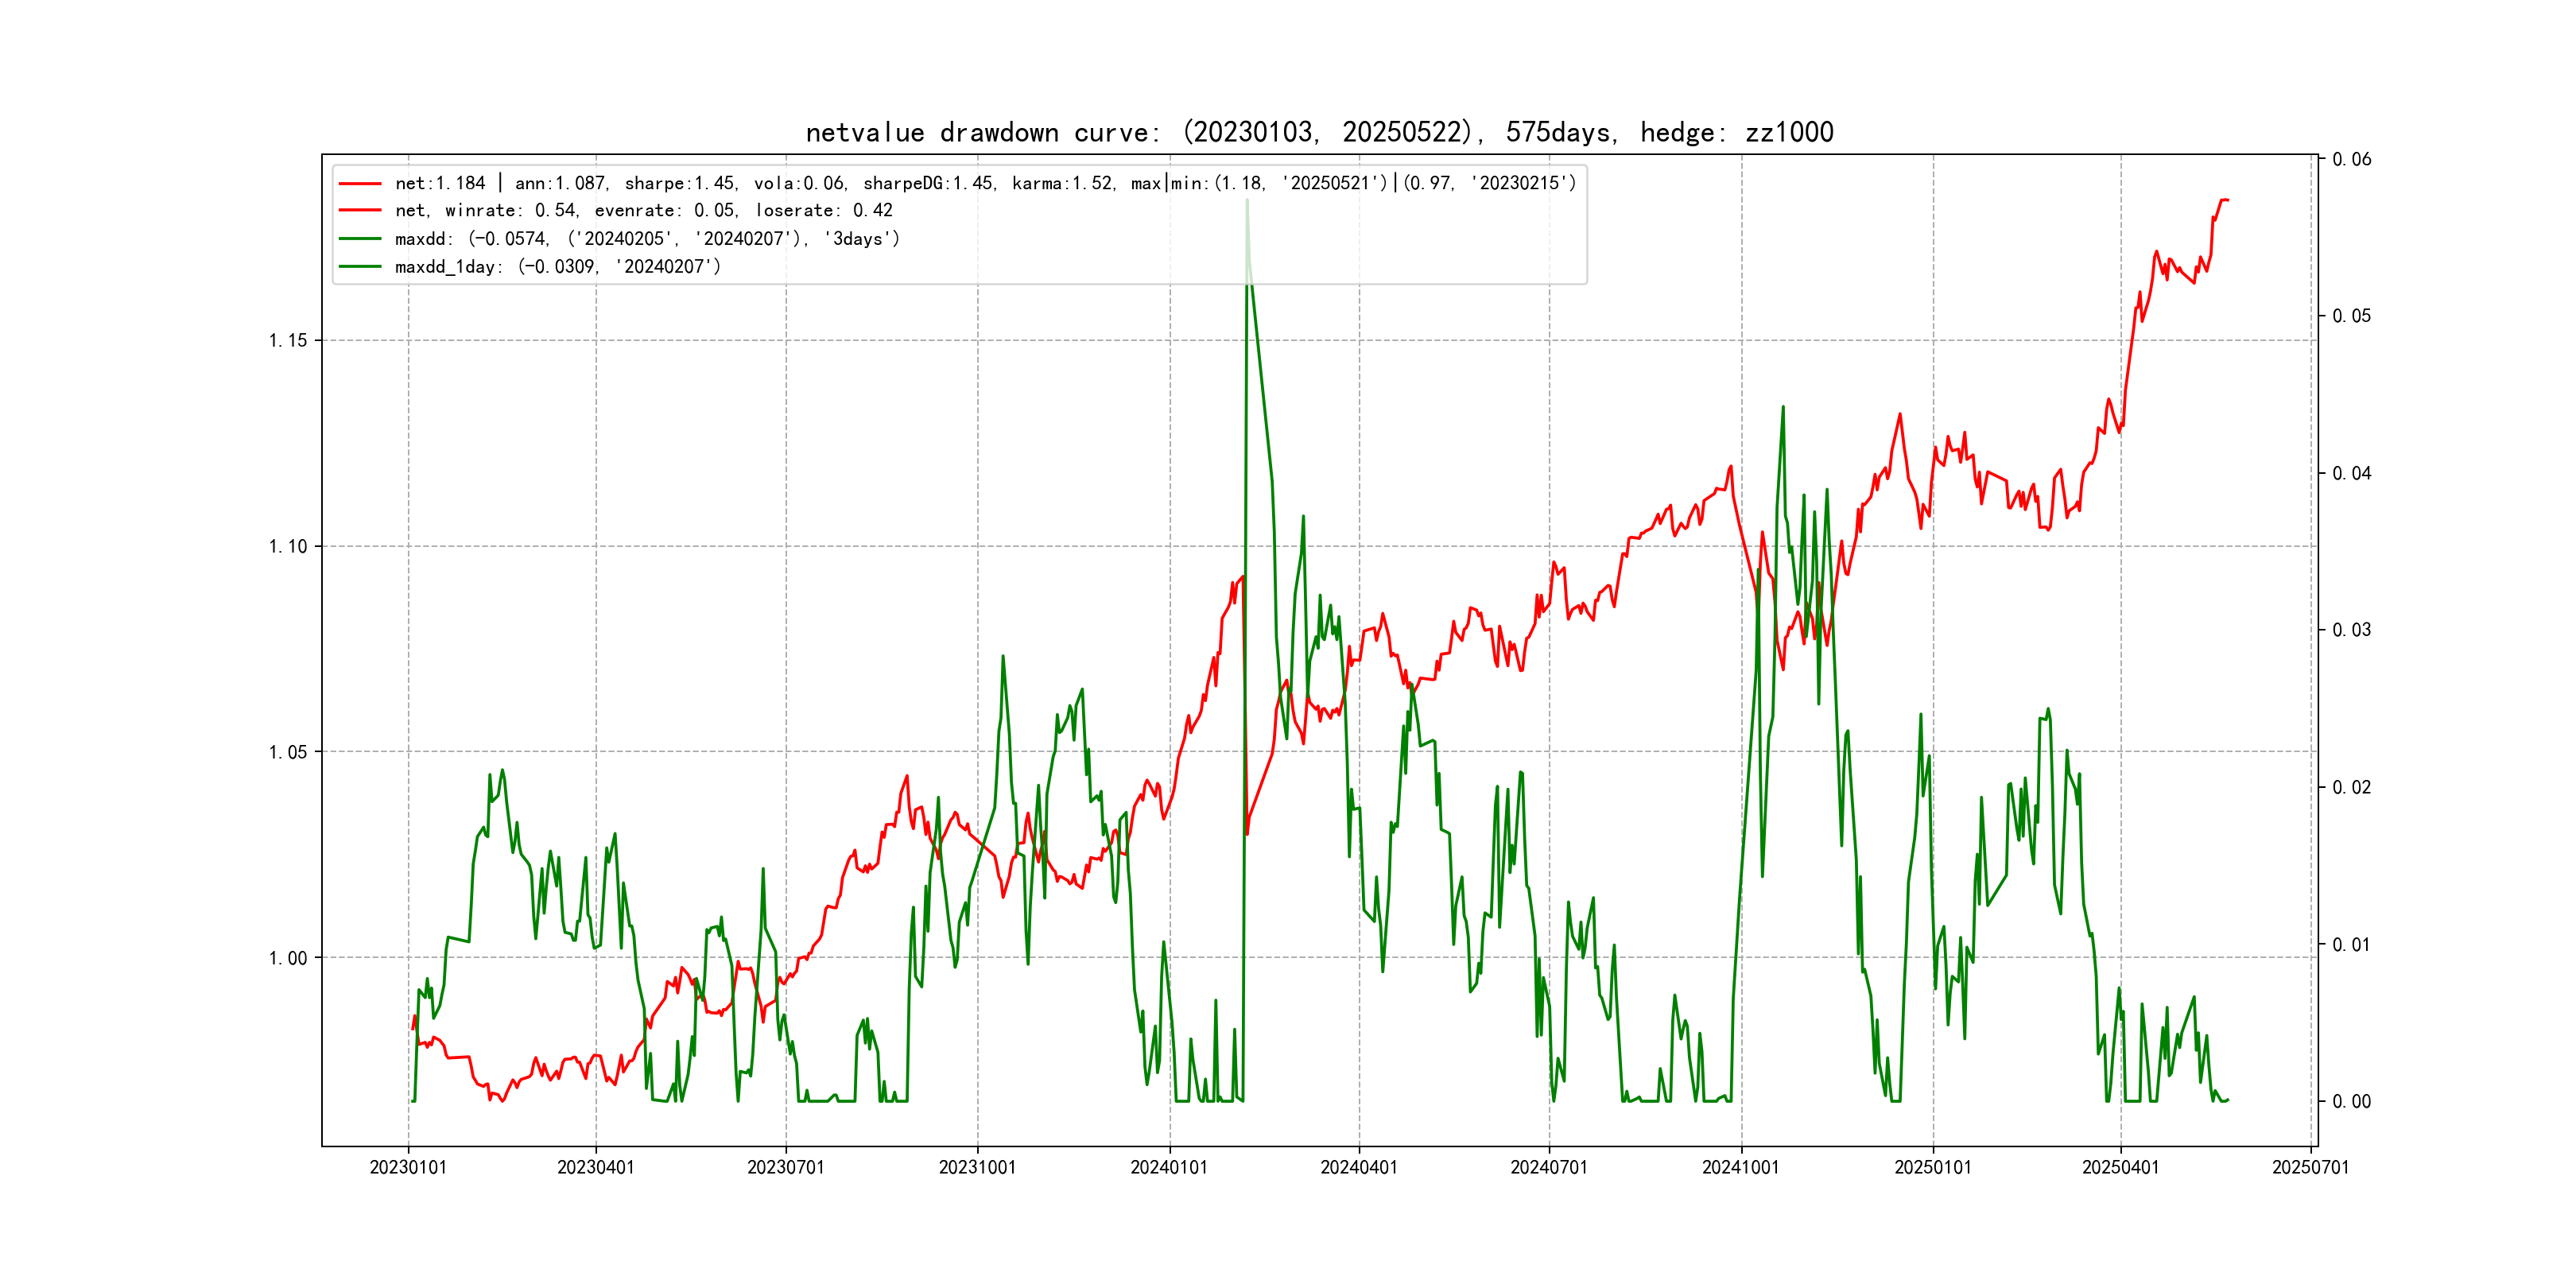
Task: Click the chart title text
Action: click(1319, 133)
